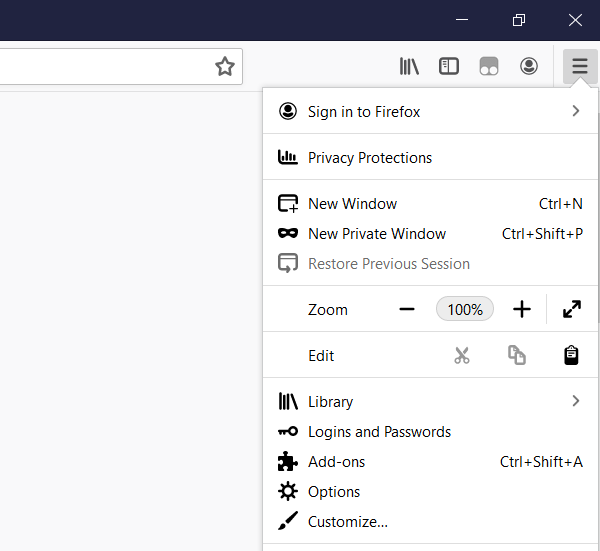Open Firefox Account from the toolbar avatar
This screenshot has height=551, width=600.
pyautogui.click(x=529, y=66)
